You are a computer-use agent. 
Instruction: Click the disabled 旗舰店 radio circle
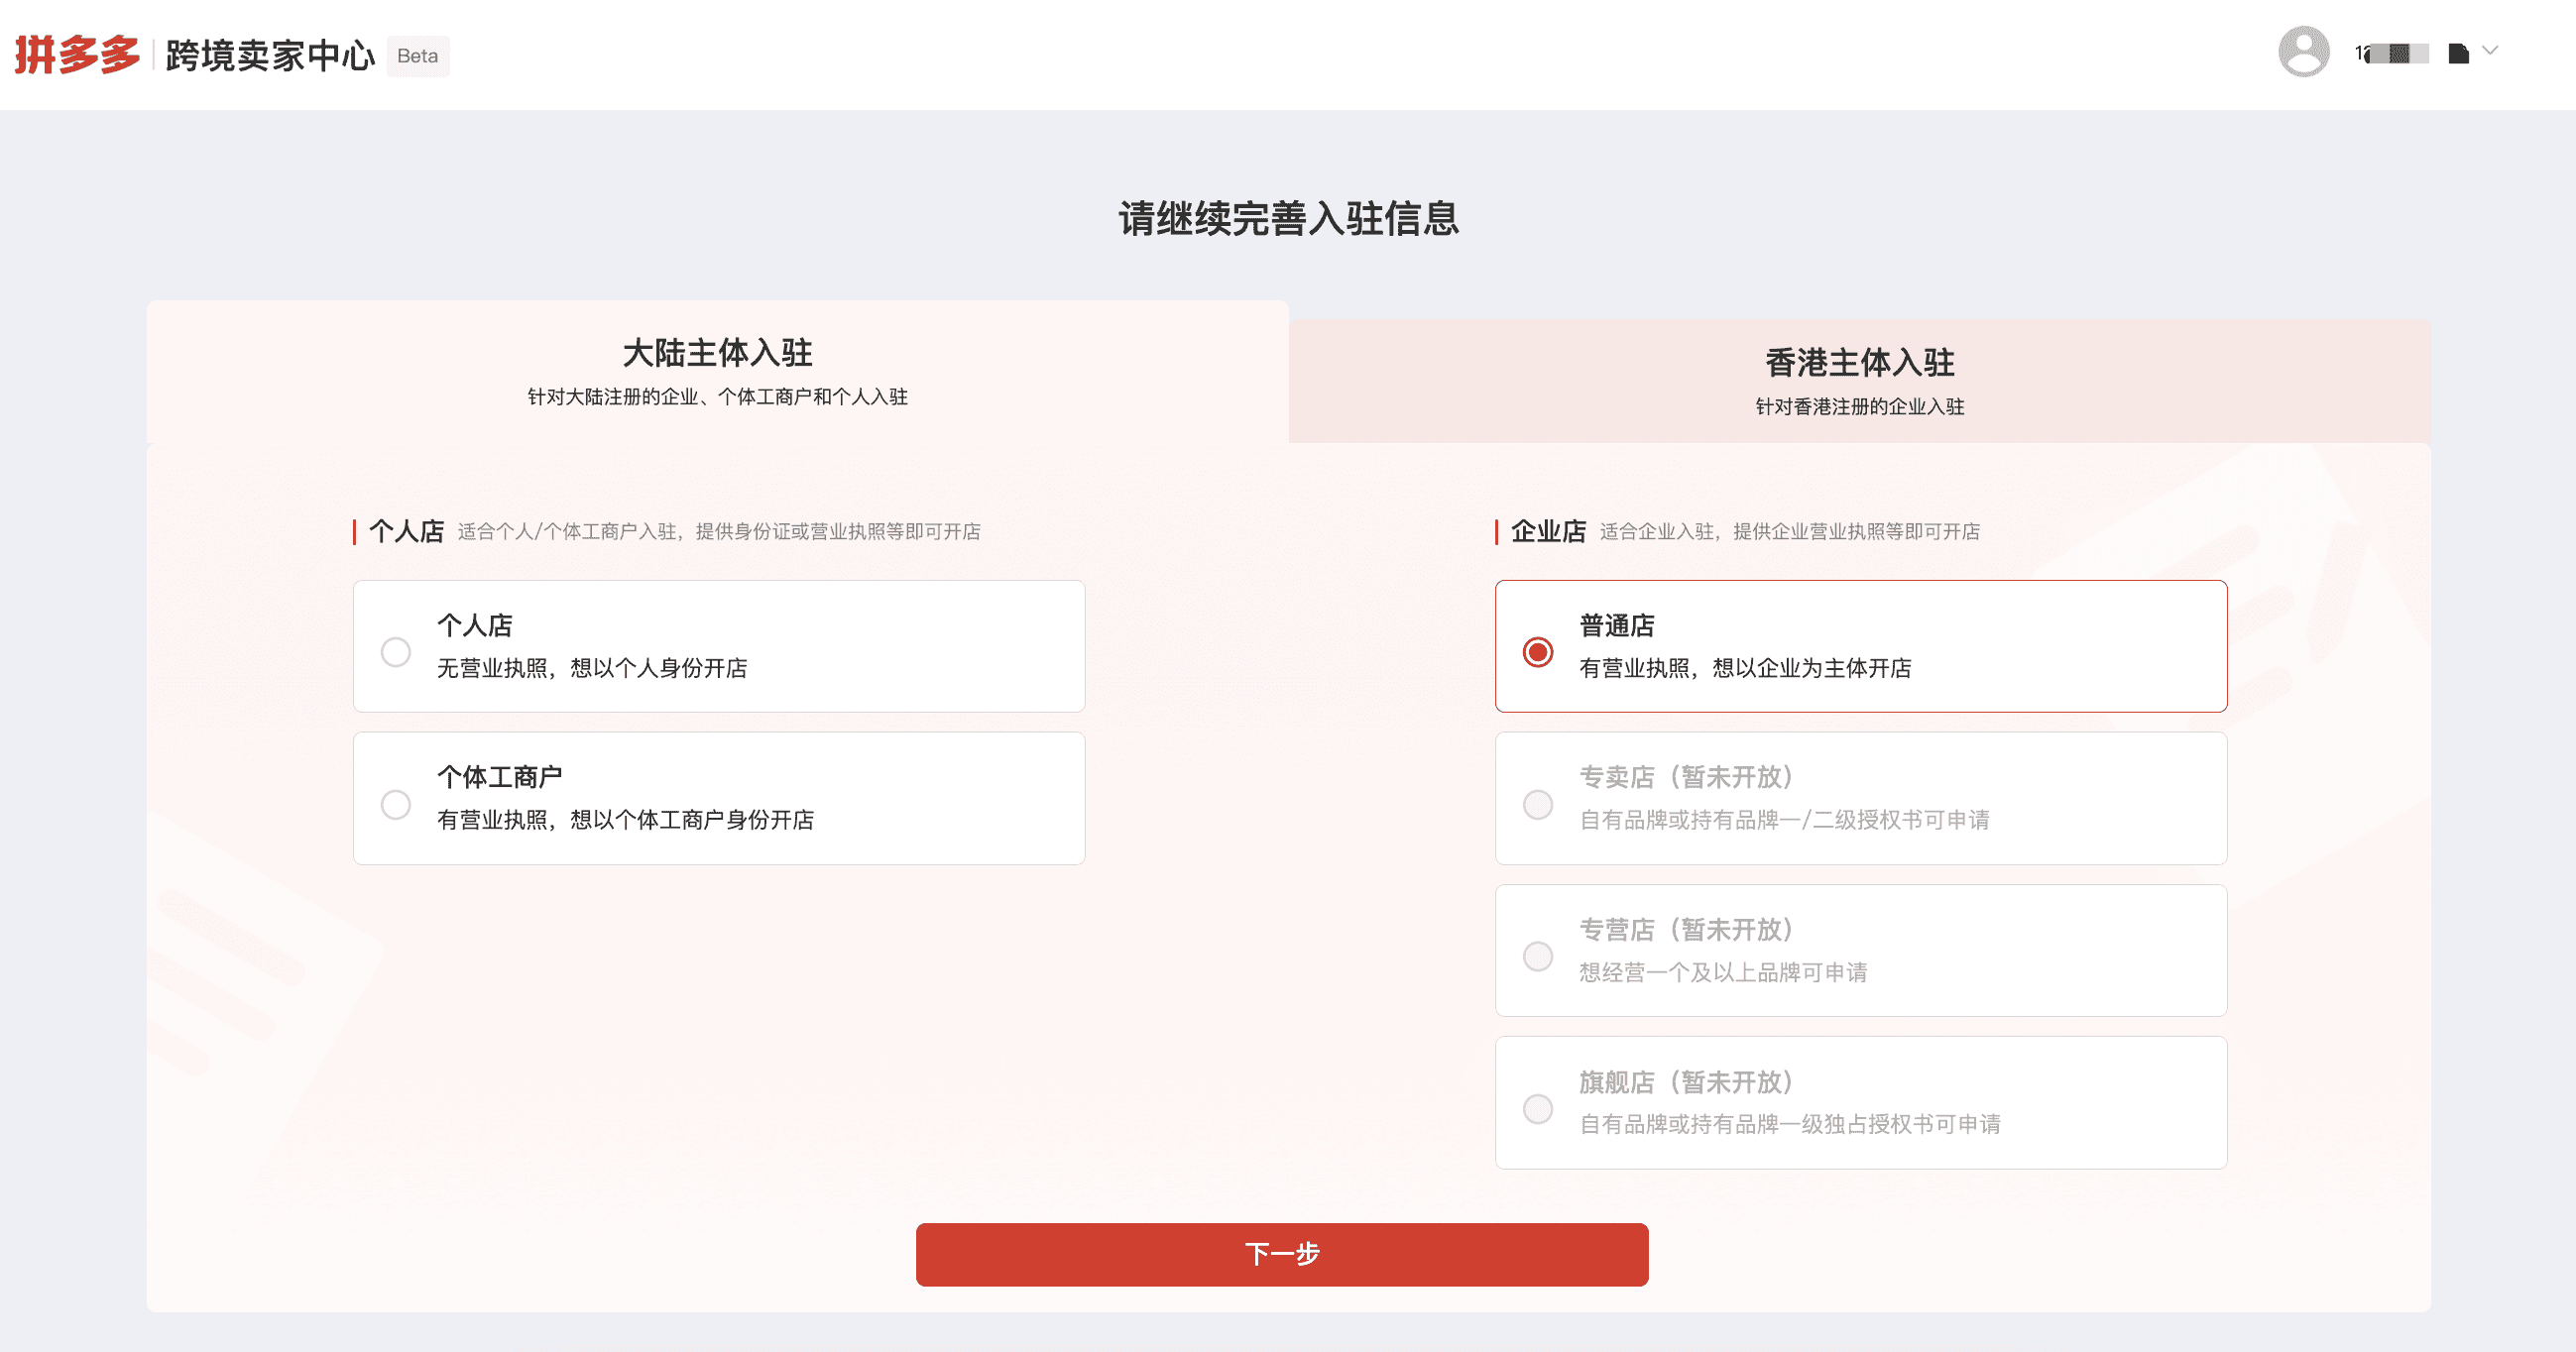[x=1539, y=1109]
